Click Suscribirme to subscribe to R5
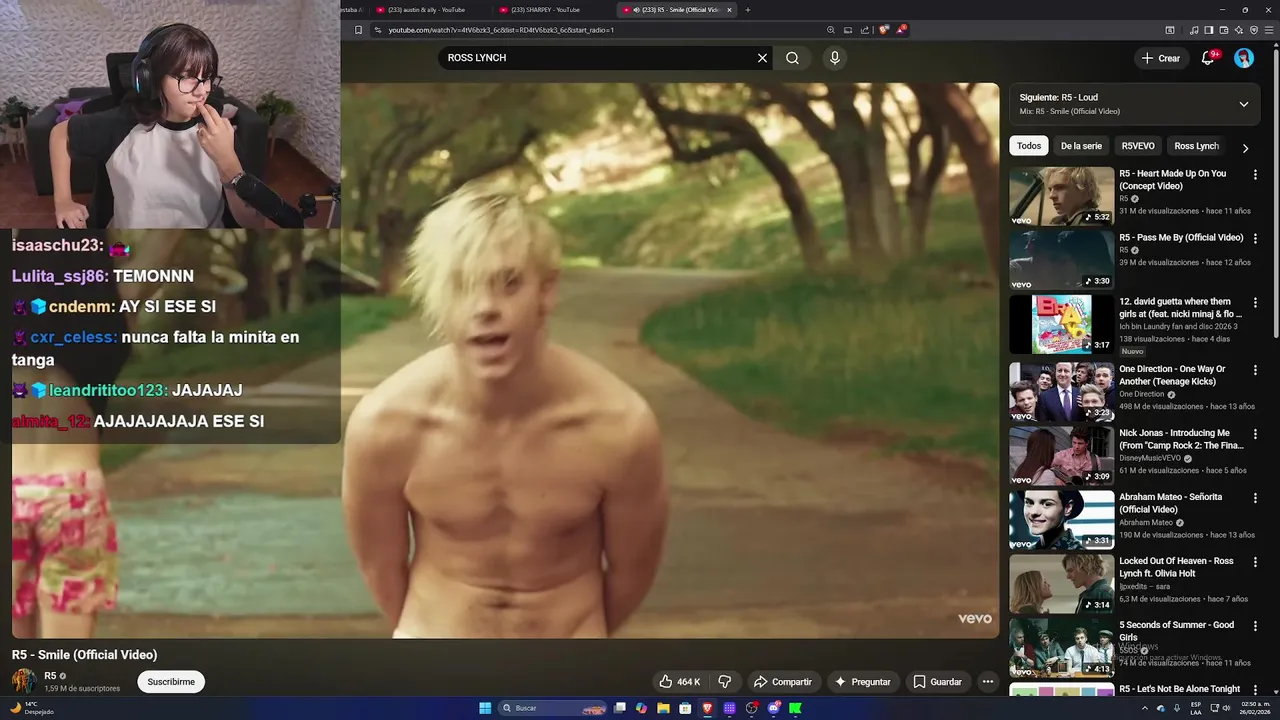 coord(171,682)
